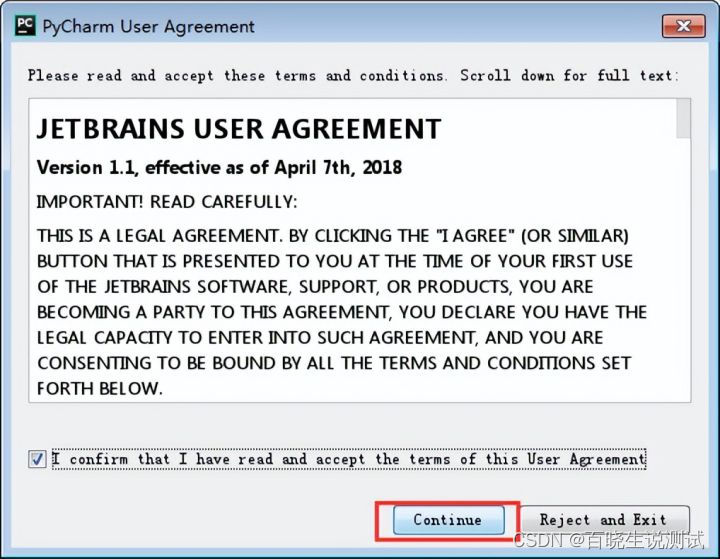This screenshot has height=559, width=720.
Task: Click the PyCharm logo icon in title bar
Action: point(25,26)
